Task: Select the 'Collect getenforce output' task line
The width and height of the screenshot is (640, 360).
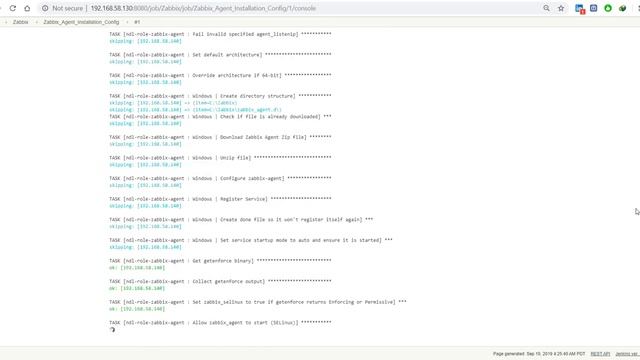Action: click(220, 281)
